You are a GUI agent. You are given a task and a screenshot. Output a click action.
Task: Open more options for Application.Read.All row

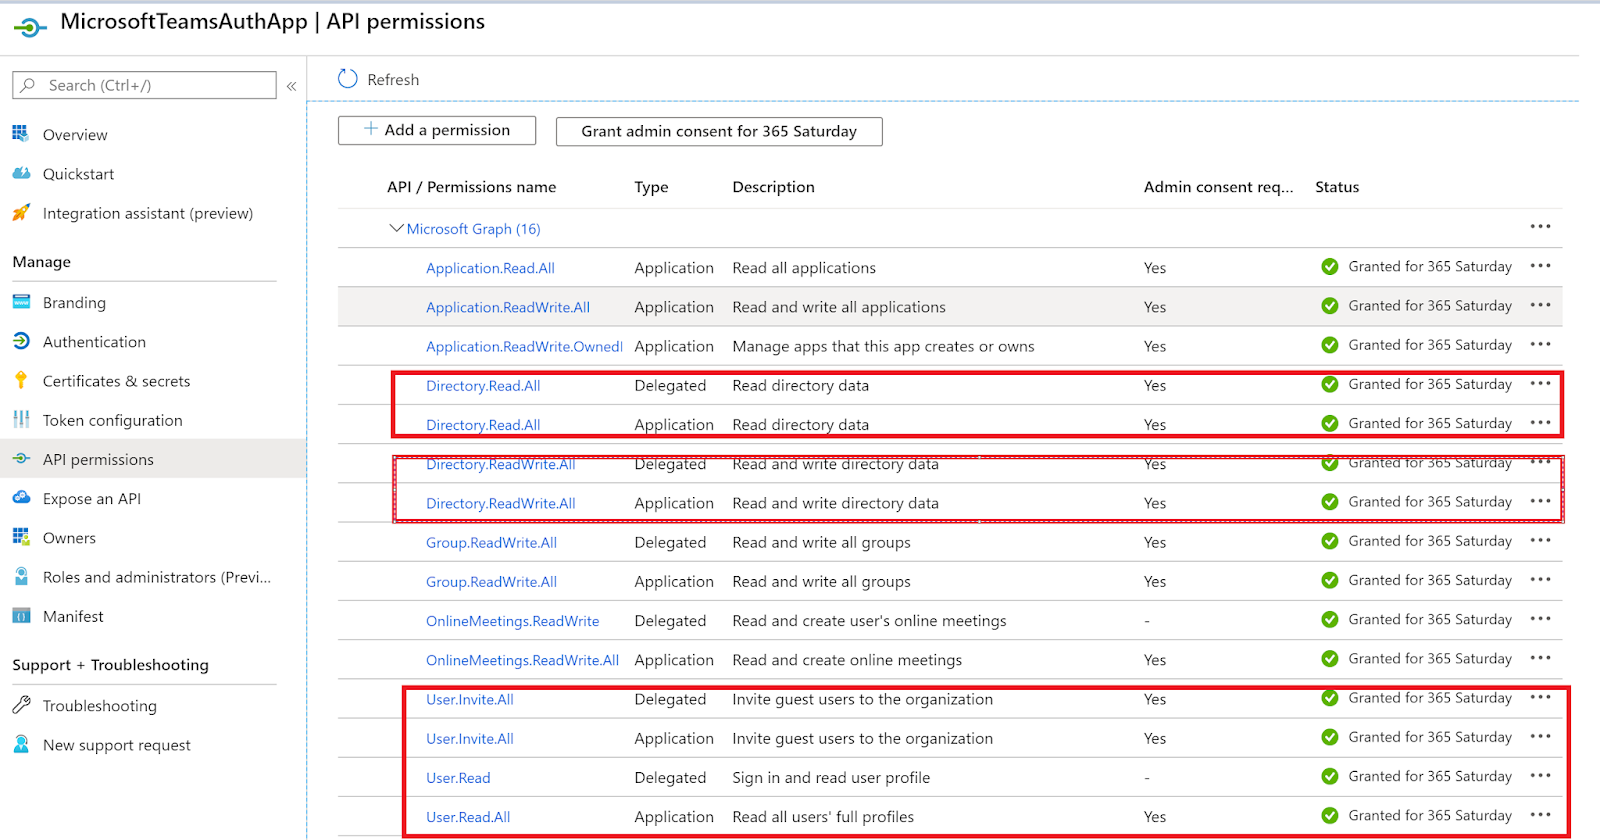pos(1540,266)
